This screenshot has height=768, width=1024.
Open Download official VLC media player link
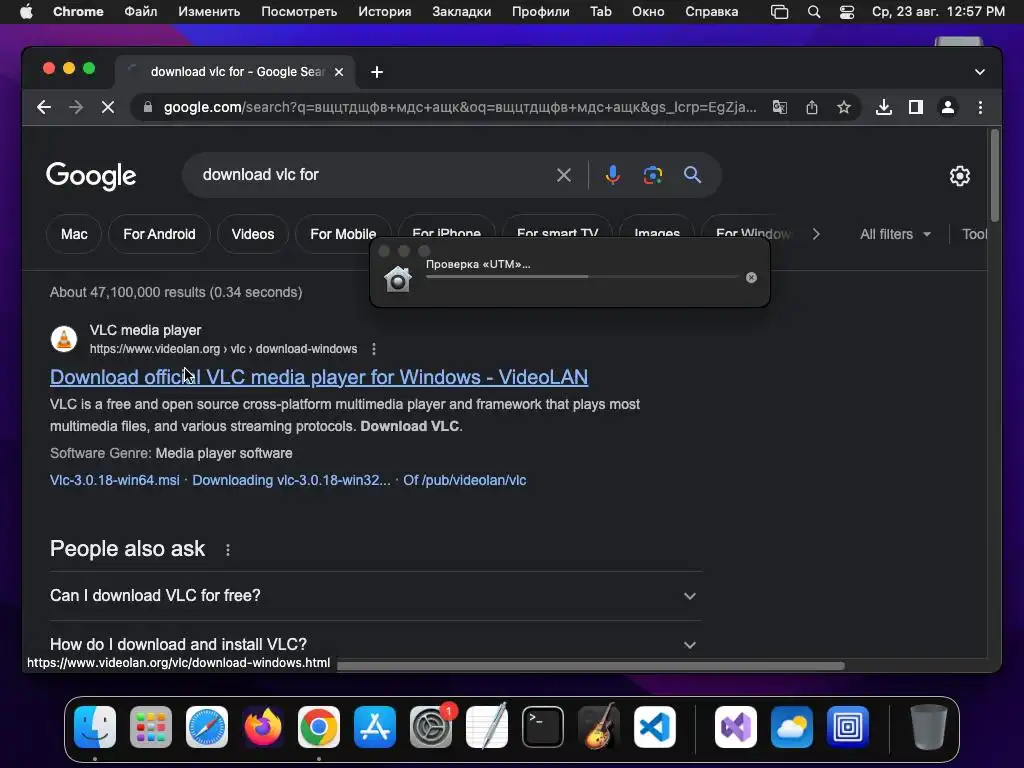click(319, 377)
